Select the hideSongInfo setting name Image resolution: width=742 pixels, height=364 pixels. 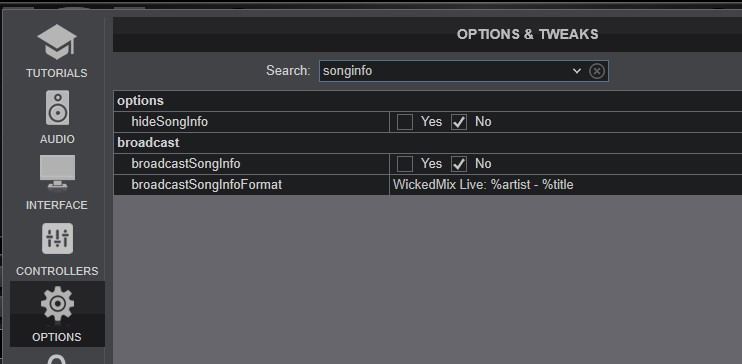tap(169, 122)
